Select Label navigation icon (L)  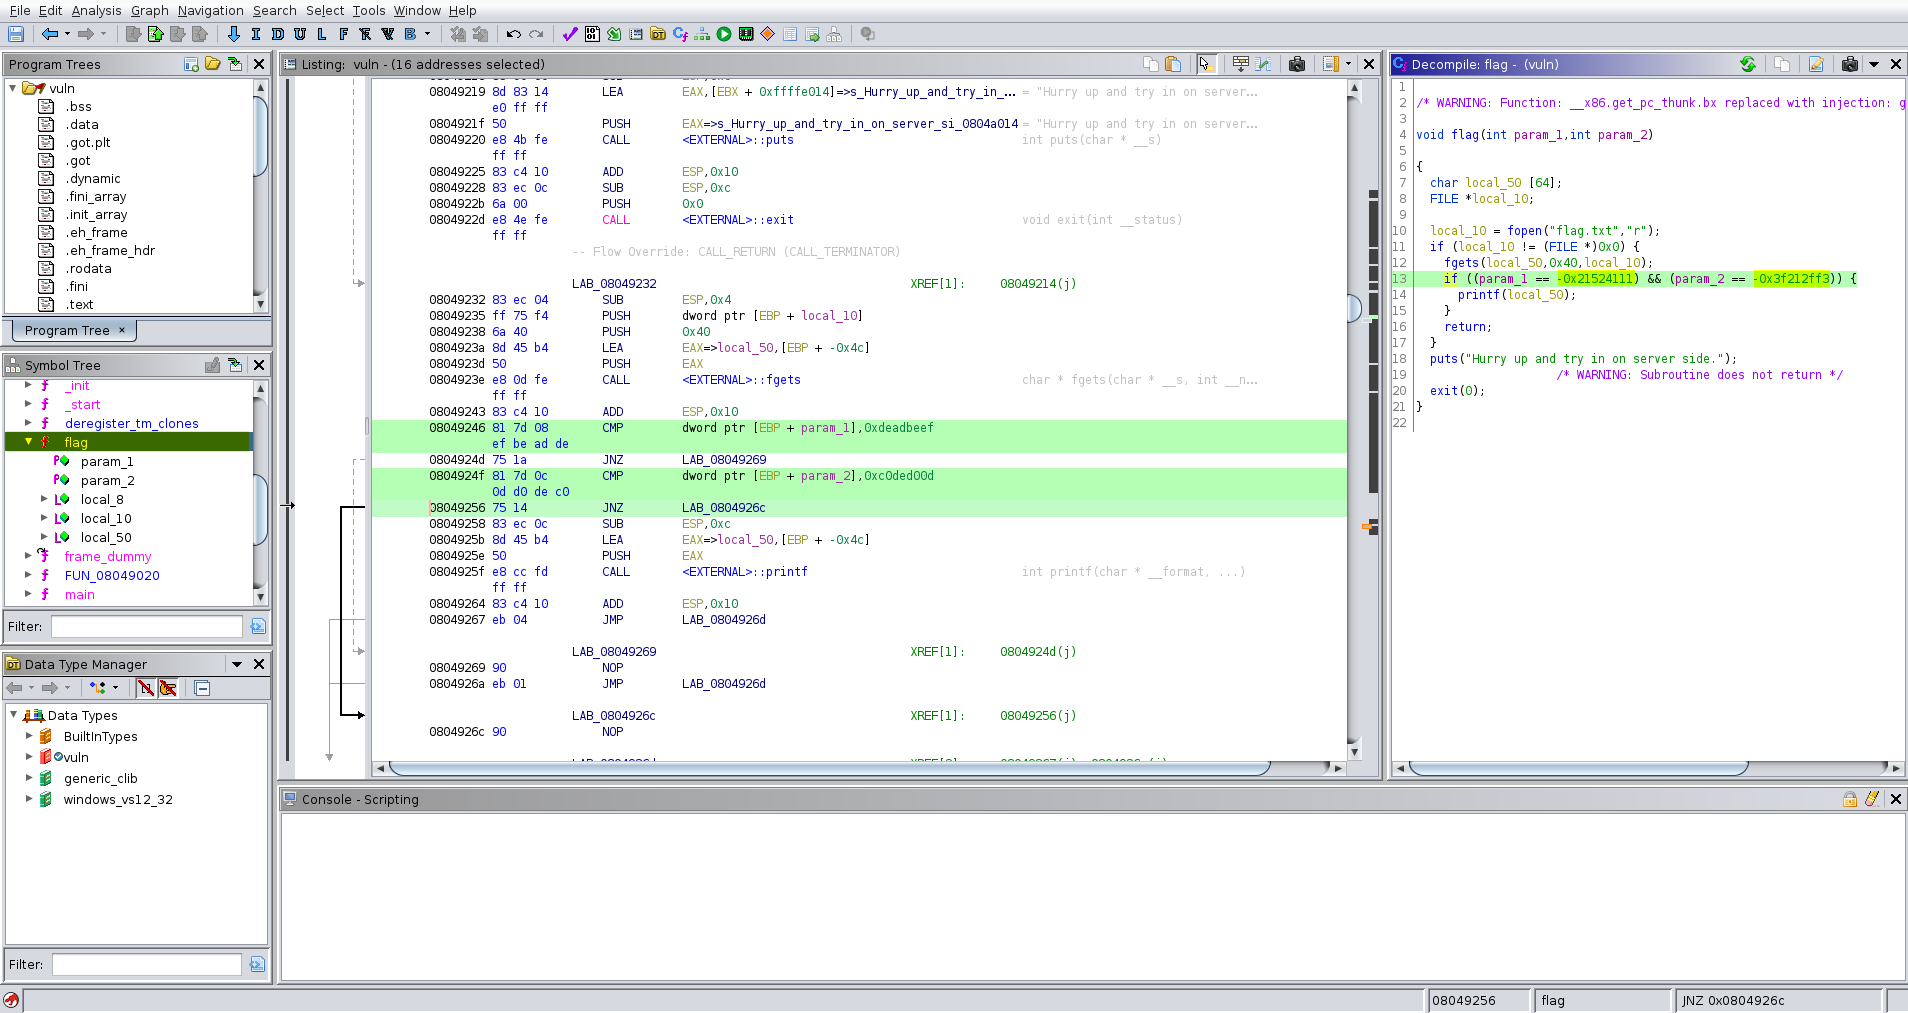click(322, 34)
